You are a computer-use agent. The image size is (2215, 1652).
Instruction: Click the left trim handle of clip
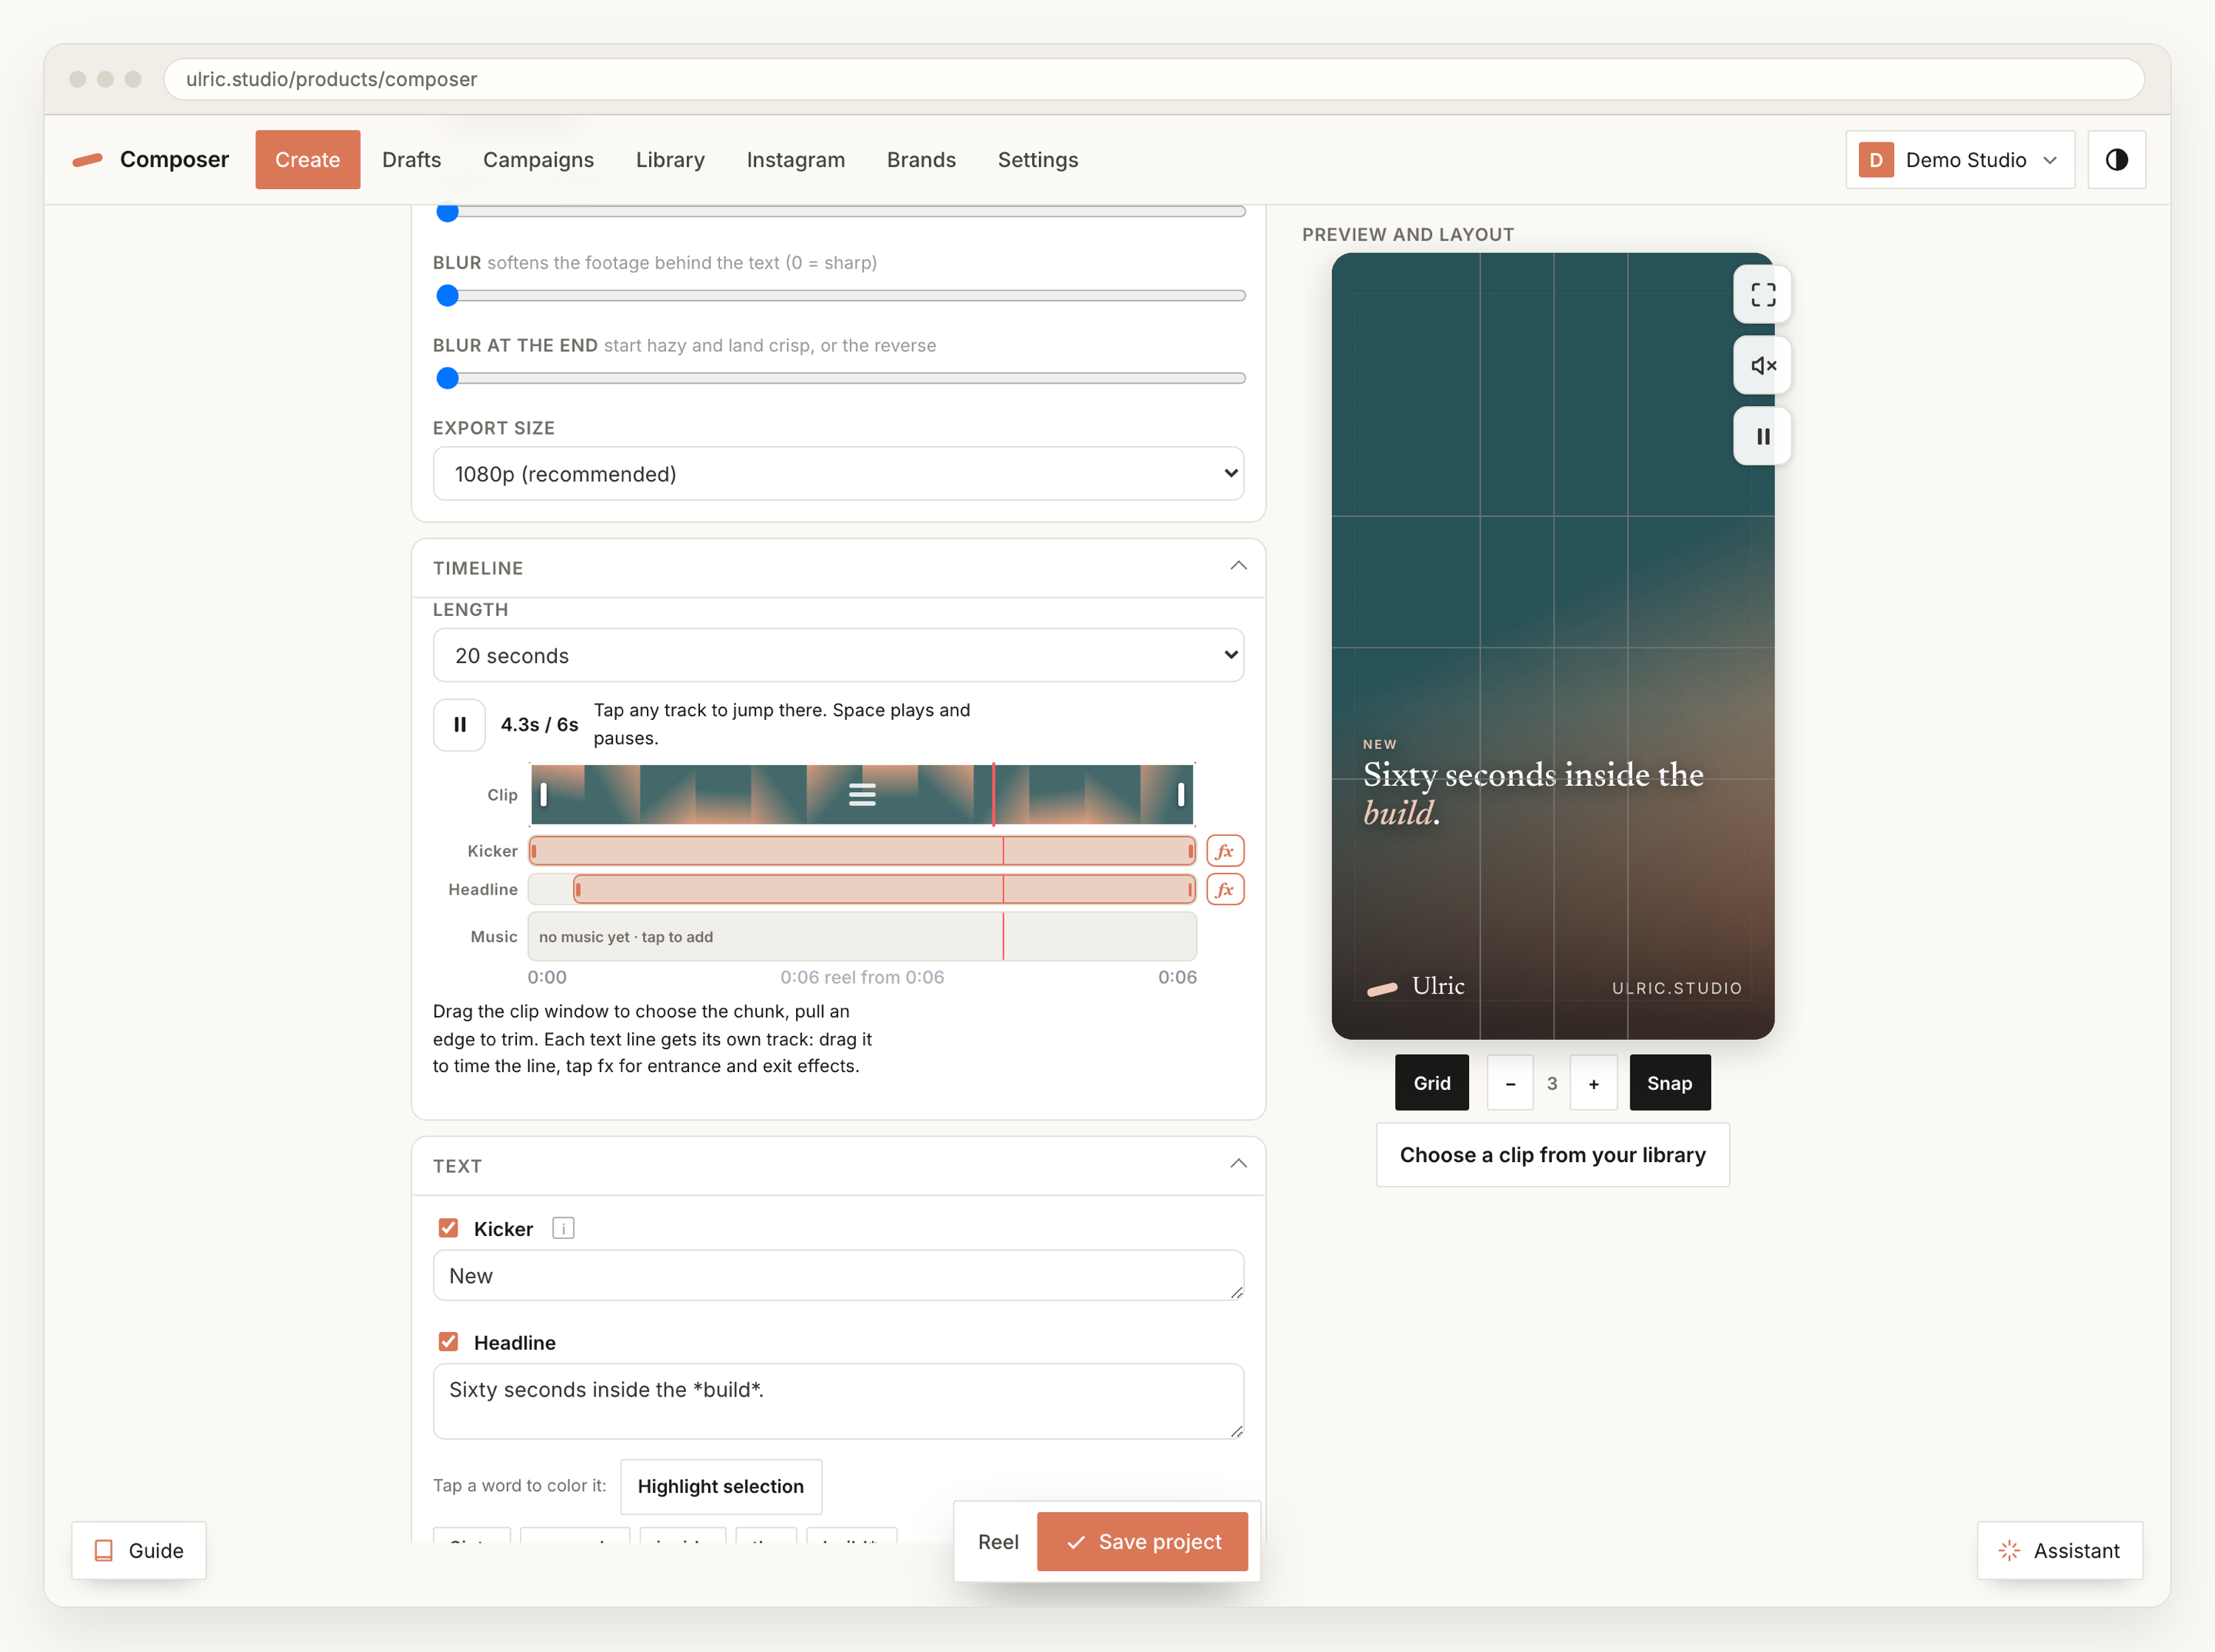(543, 794)
